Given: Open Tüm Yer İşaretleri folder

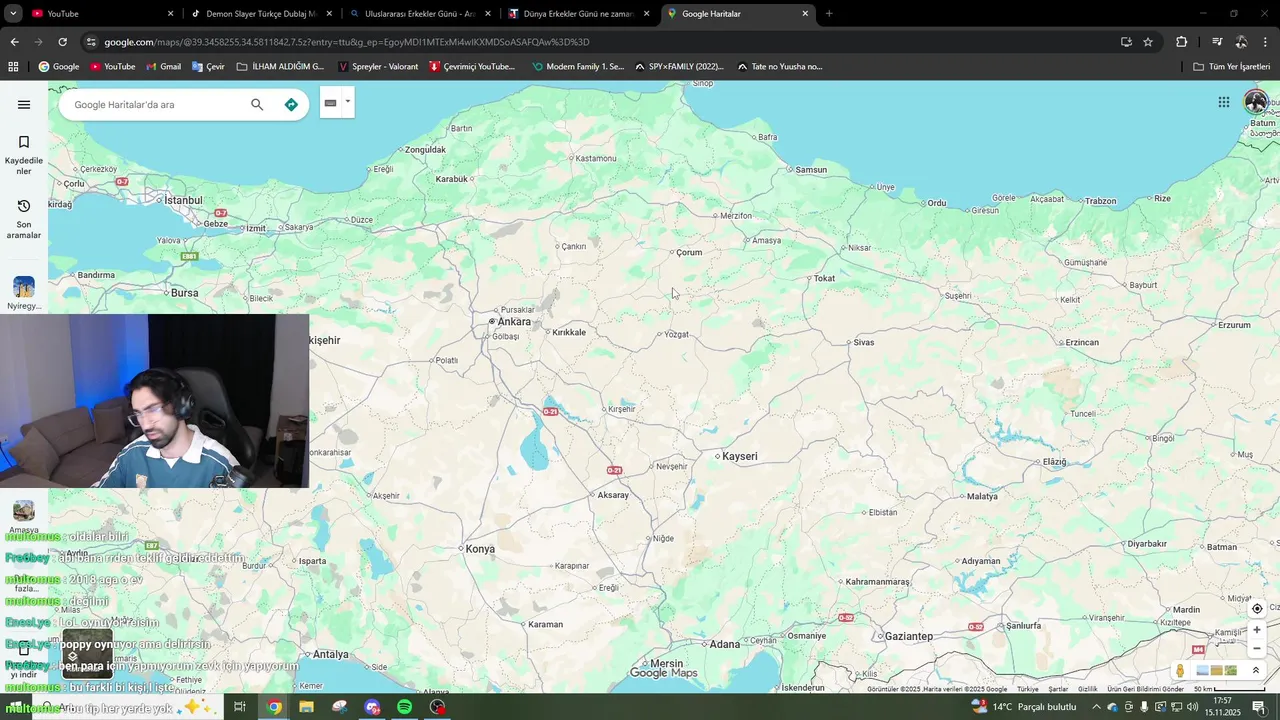Looking at the screenshot, I should tap(1232, 67).
